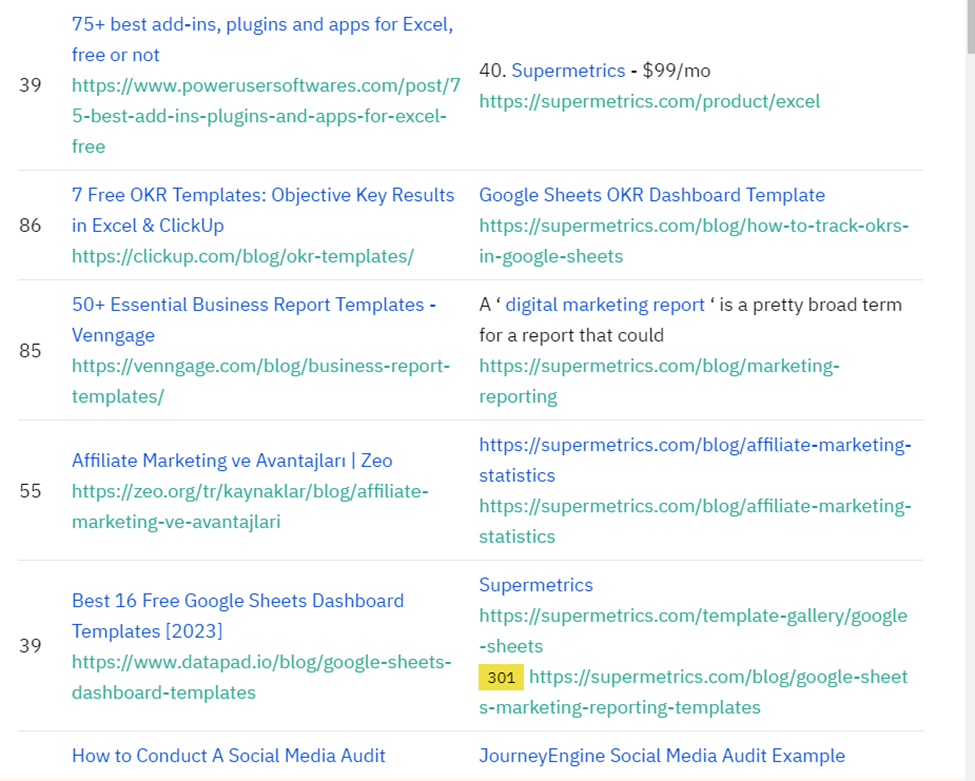The width and height of the screenshot is (975, 781).
Task: Click 'JourneyEngine Social Media Audit Example' anchor
Action: (662, 755)
